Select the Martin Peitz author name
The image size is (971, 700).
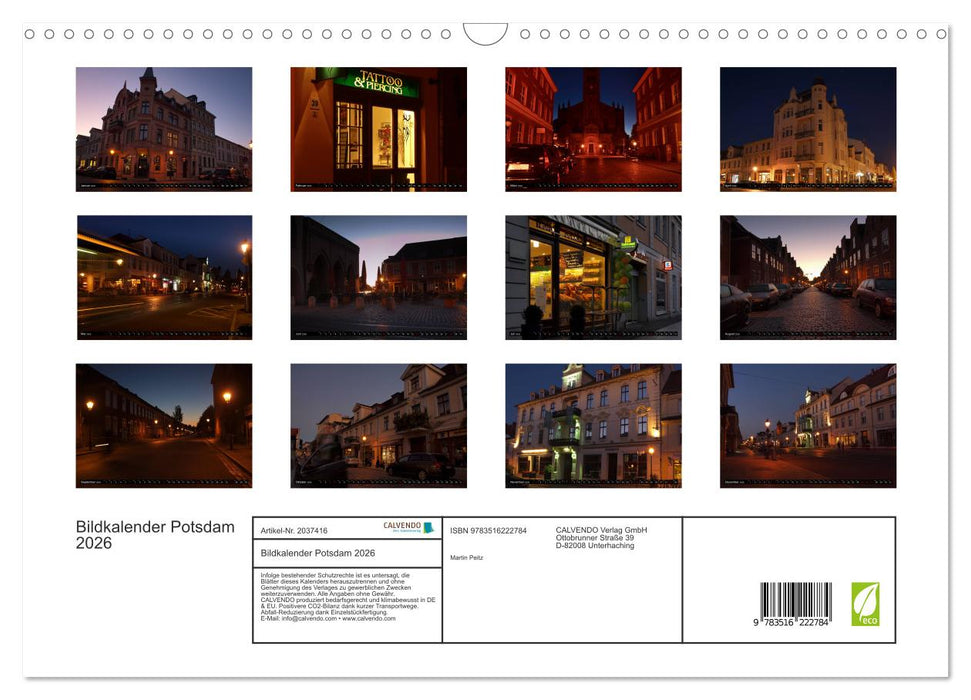[x=468, y=557]
